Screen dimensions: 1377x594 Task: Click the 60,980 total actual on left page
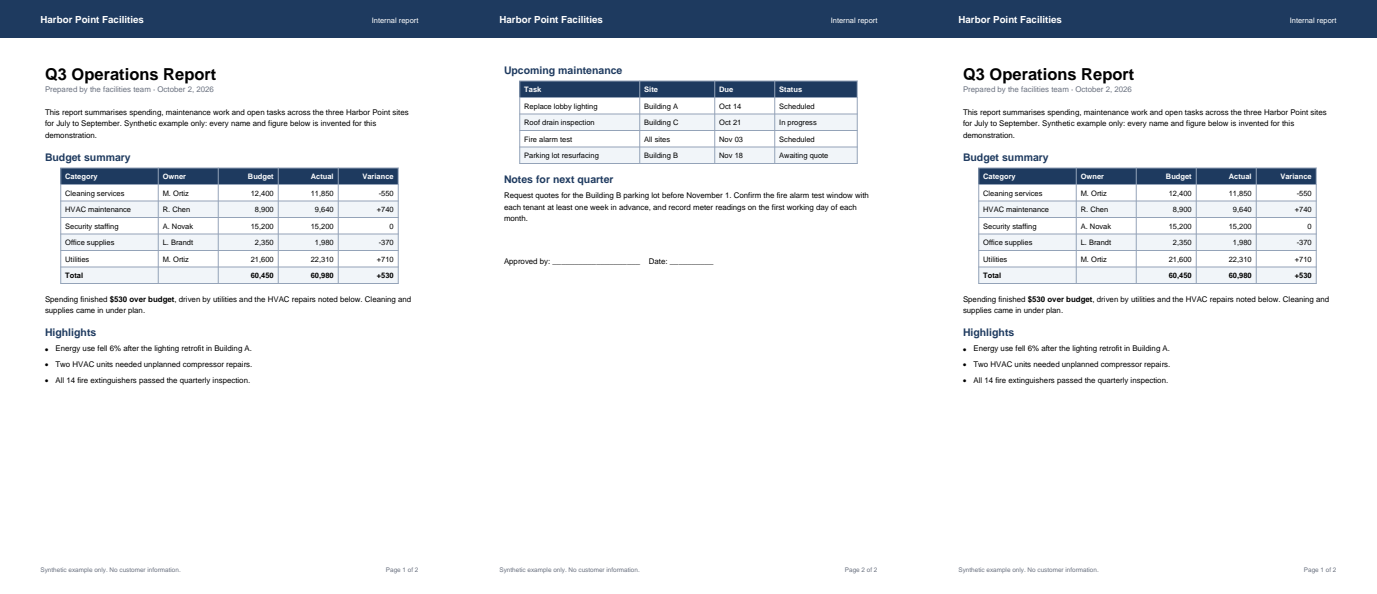coord(309,275)
